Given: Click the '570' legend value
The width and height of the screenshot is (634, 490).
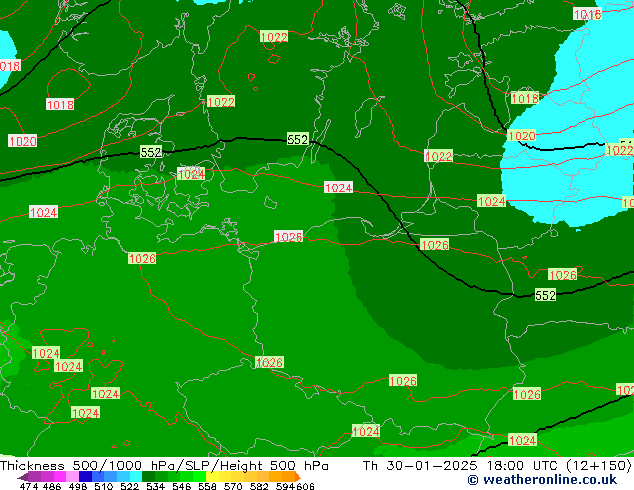Looking at the screenshot, I should point(233,486).
